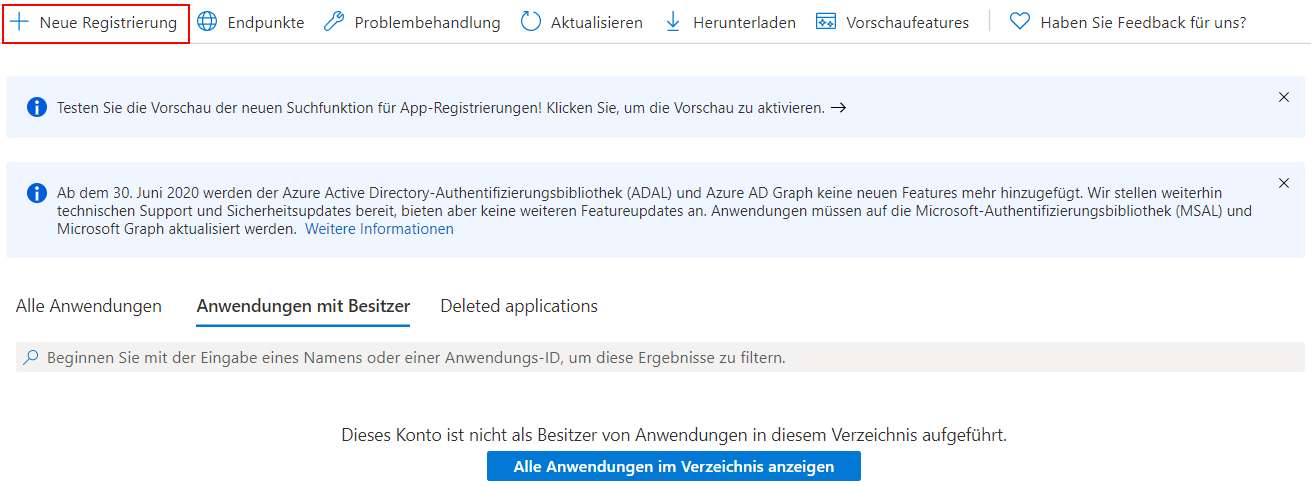Click the heart feedback icon
Screen dimensions: 1312x486
pos(1019,22)
